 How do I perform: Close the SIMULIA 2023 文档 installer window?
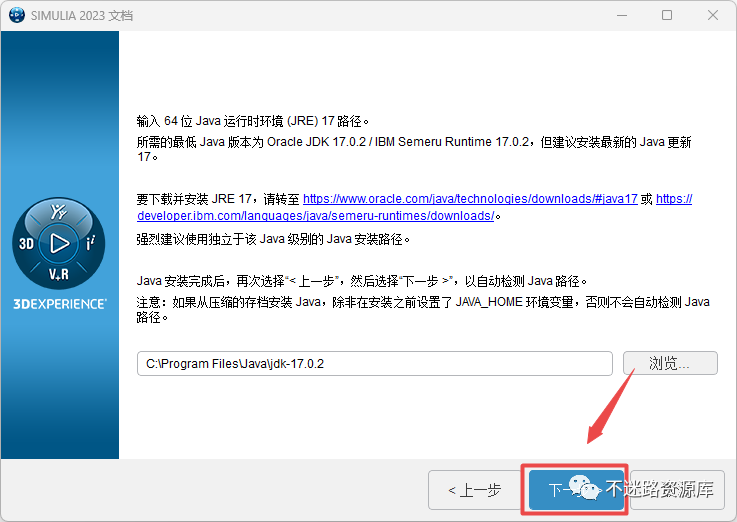(713, 15)
